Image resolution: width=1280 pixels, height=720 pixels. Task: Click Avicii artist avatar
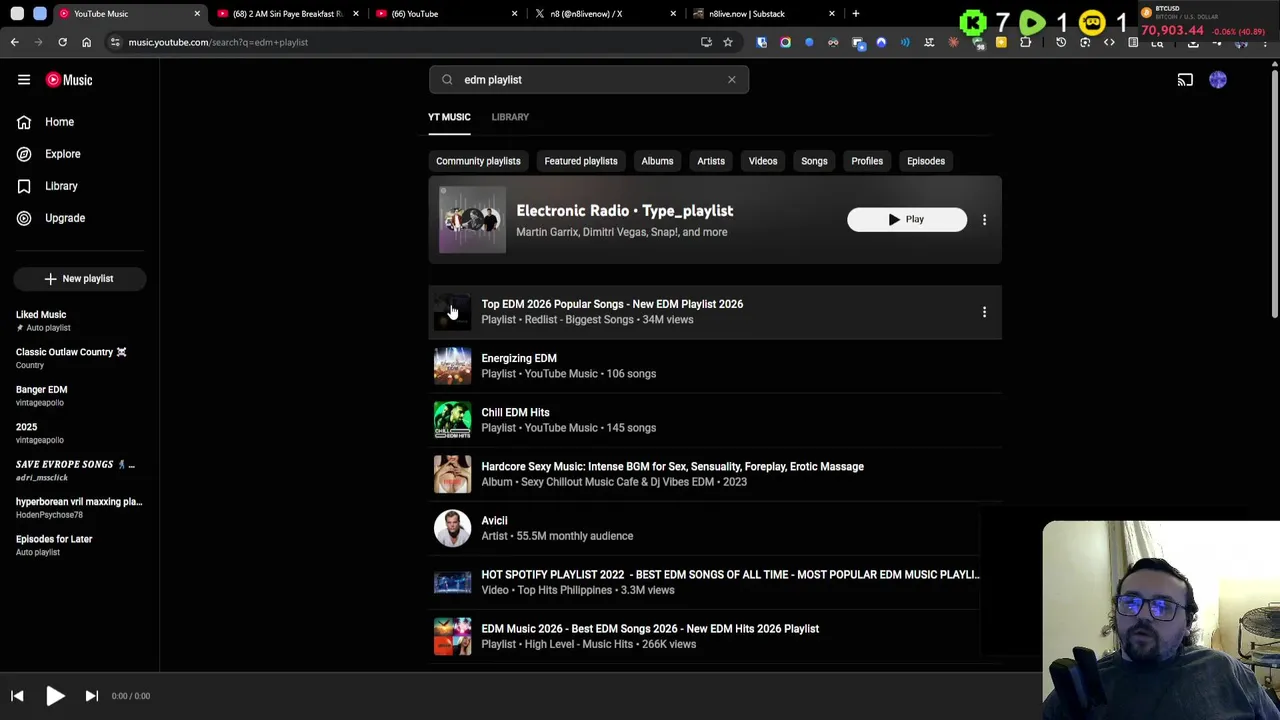(x=452, y=528)
